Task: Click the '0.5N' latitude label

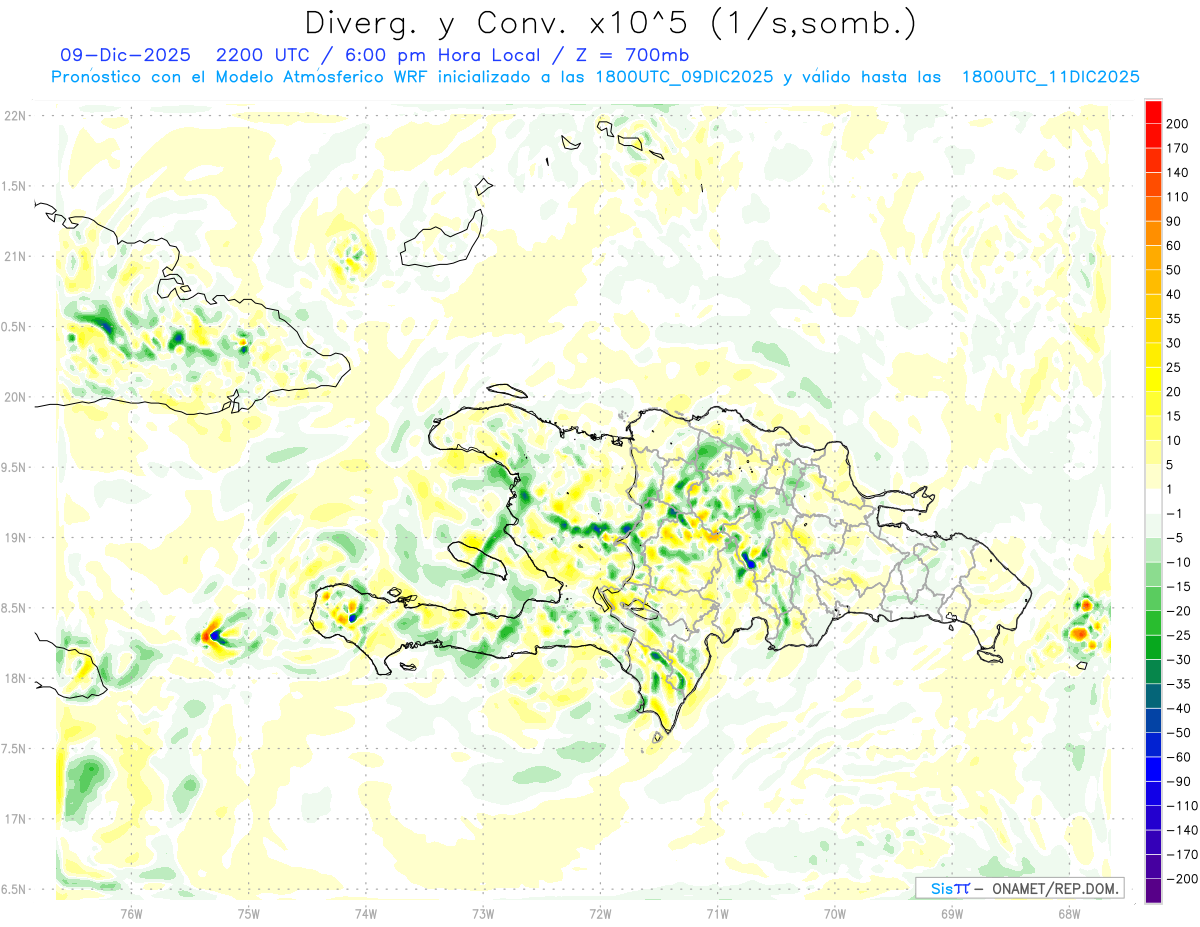Action: point(14,327)
